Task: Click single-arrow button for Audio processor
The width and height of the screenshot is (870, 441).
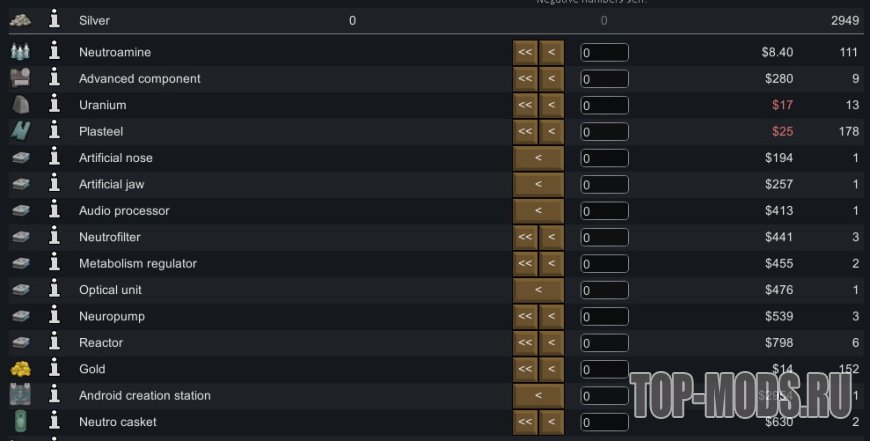Action: [538, 211]
